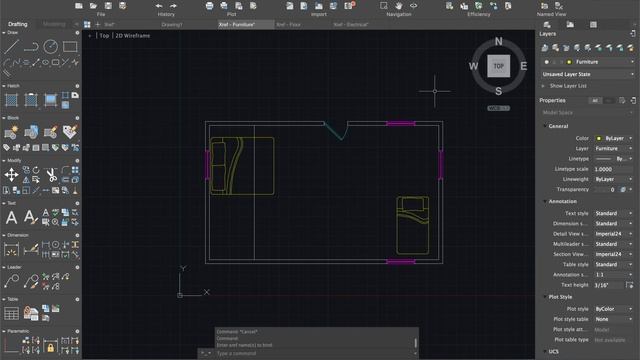Click the Parametric lock constraint icon
This screenshot has height=360, width=640.
coord(51,347)
